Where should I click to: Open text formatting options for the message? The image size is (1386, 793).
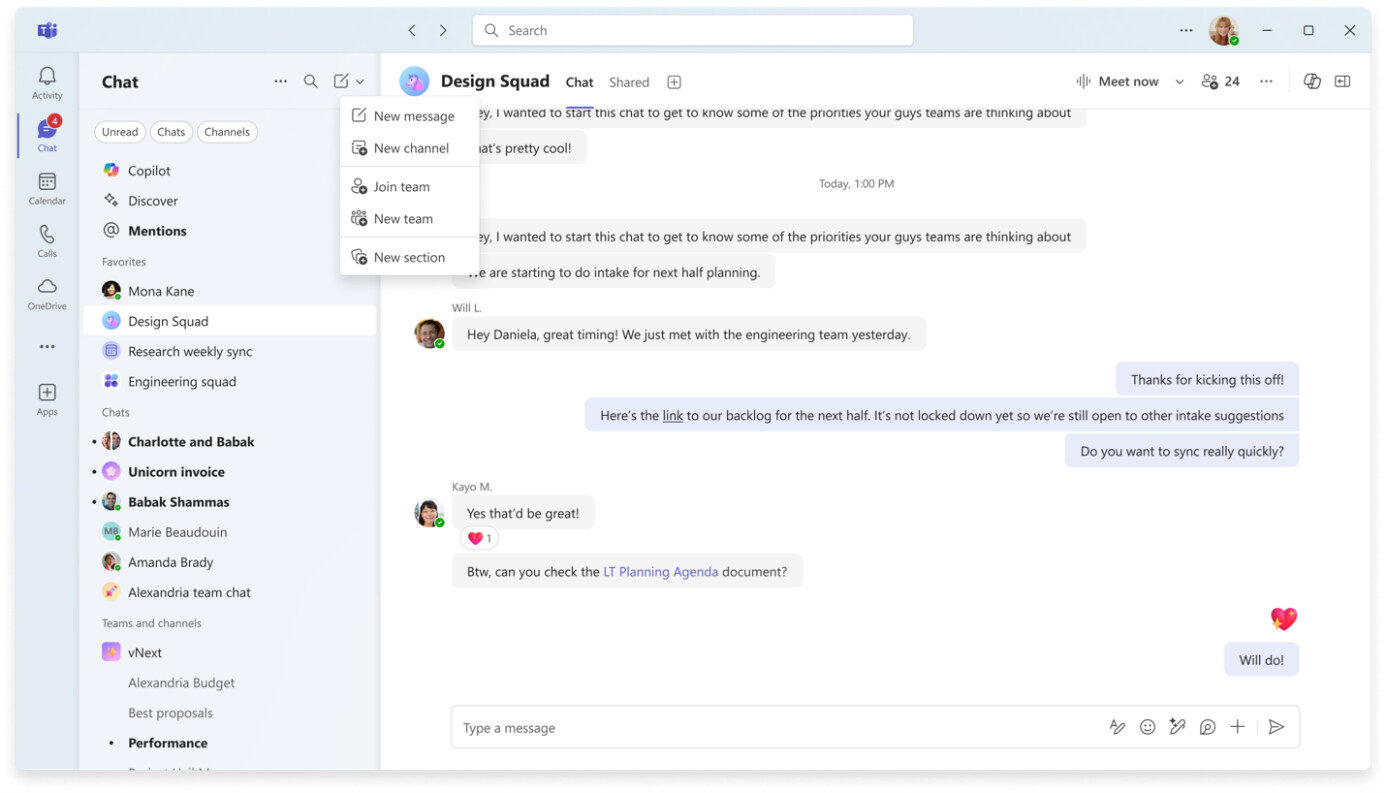tap(1117, 727)
